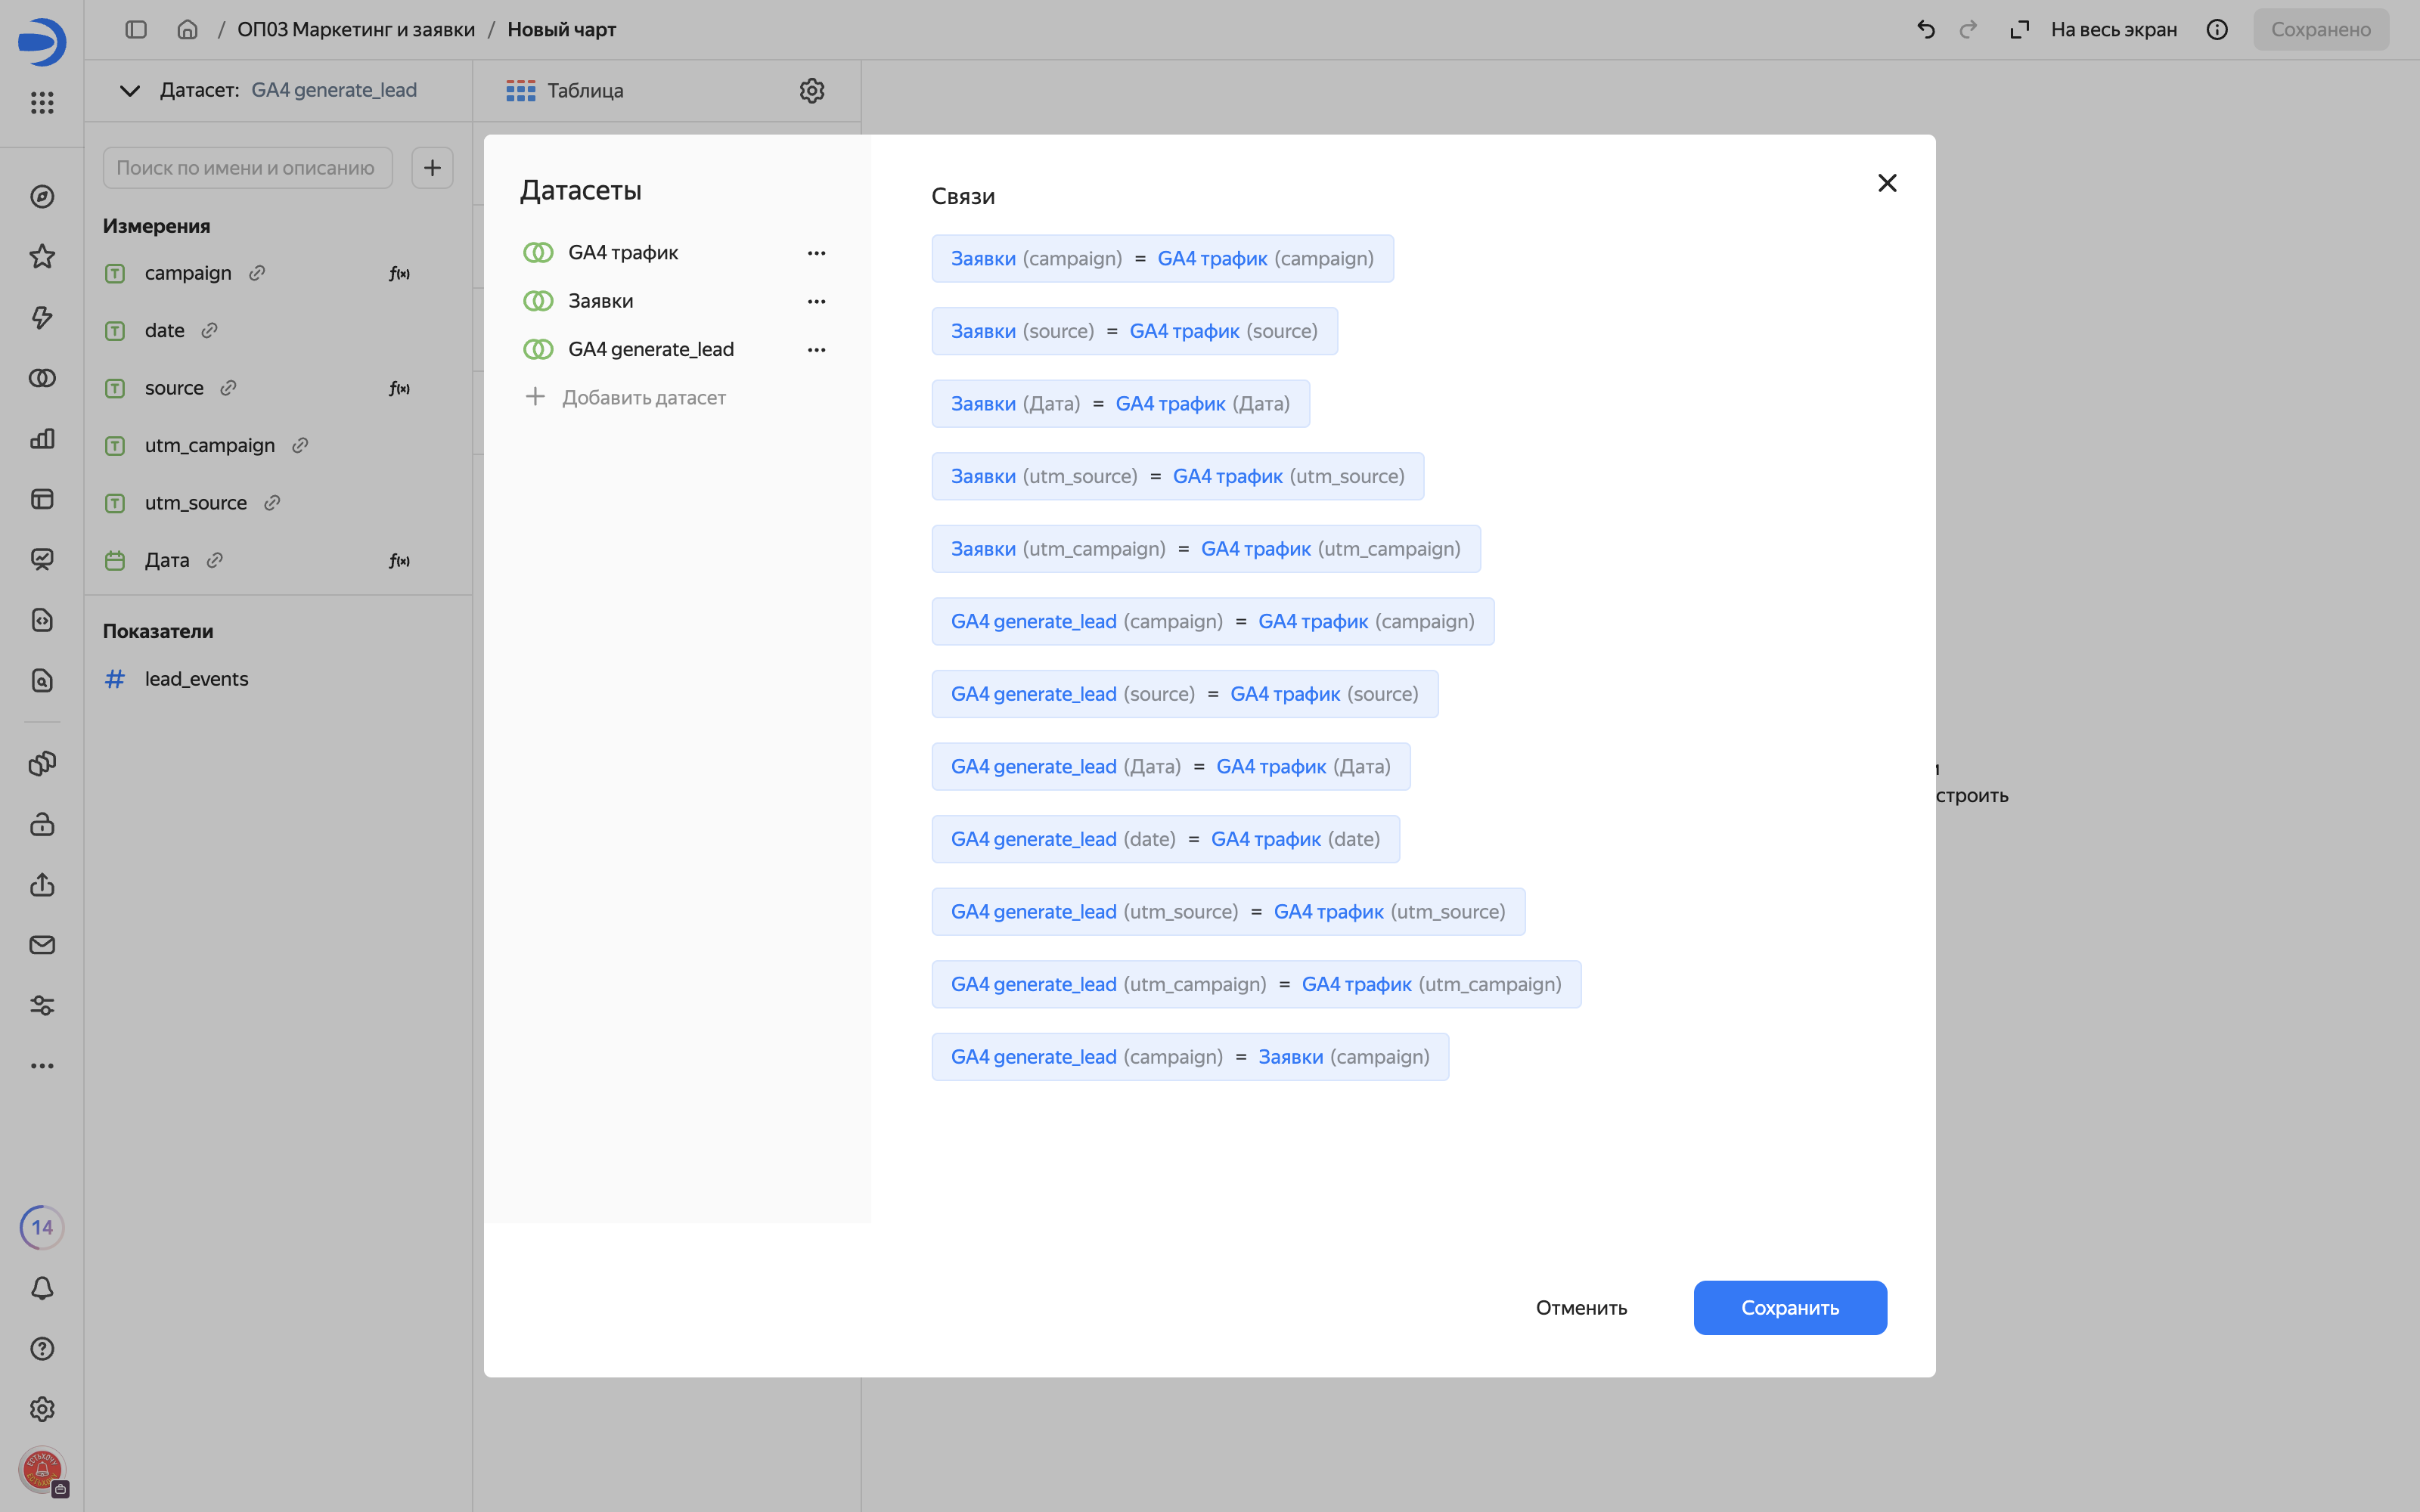Open favorites star icon in sidebar
Viewport: 2420px width, 1512px height.
[x=42, y=257]
